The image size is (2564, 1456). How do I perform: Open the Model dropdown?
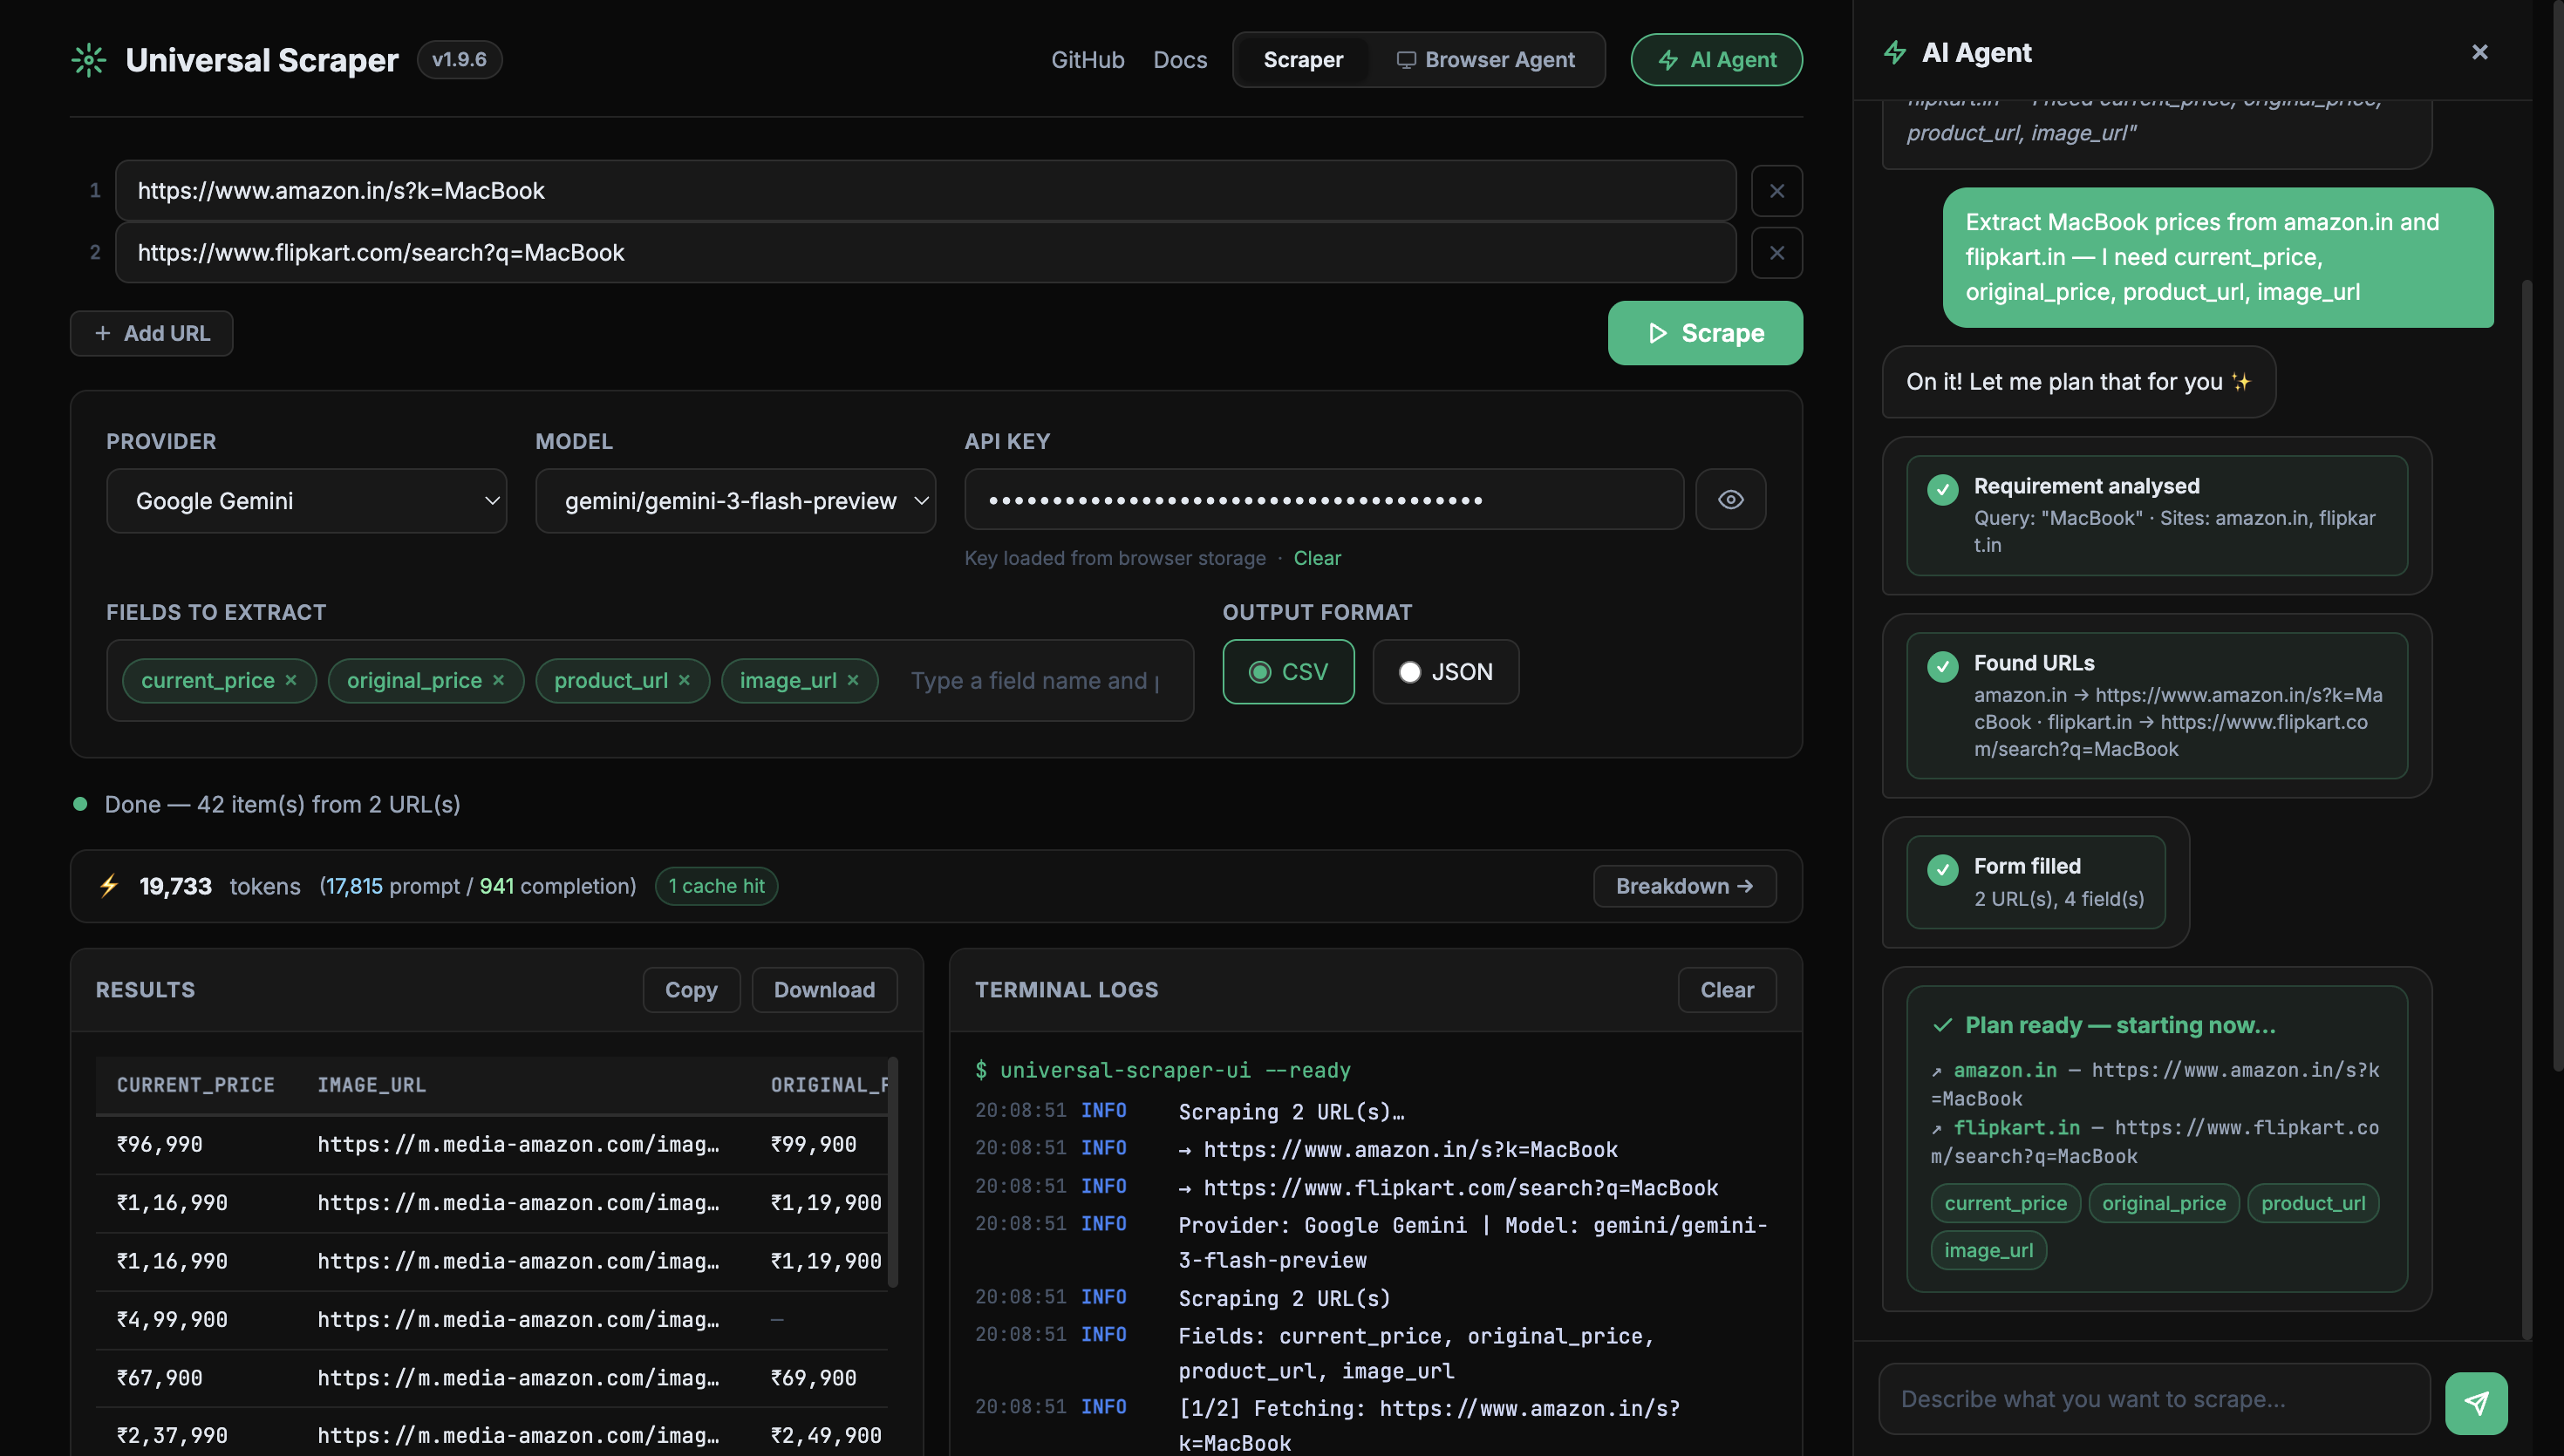point(736,500)
